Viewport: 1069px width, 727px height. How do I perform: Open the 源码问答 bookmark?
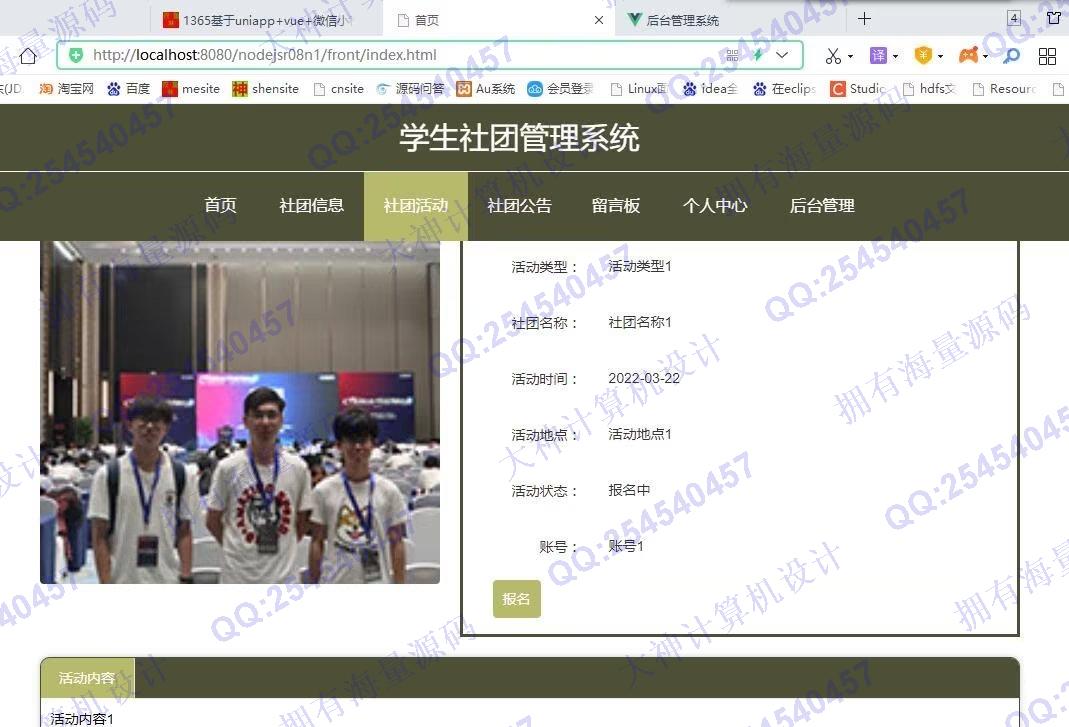(410, 89)
